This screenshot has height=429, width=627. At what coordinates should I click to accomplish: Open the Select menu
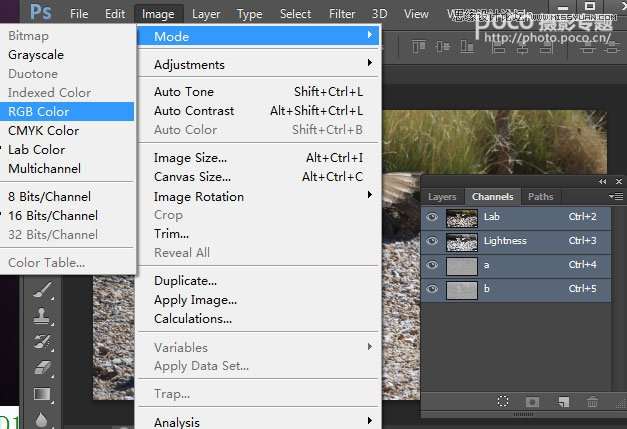pyautogui.click(x=295, y=14)
